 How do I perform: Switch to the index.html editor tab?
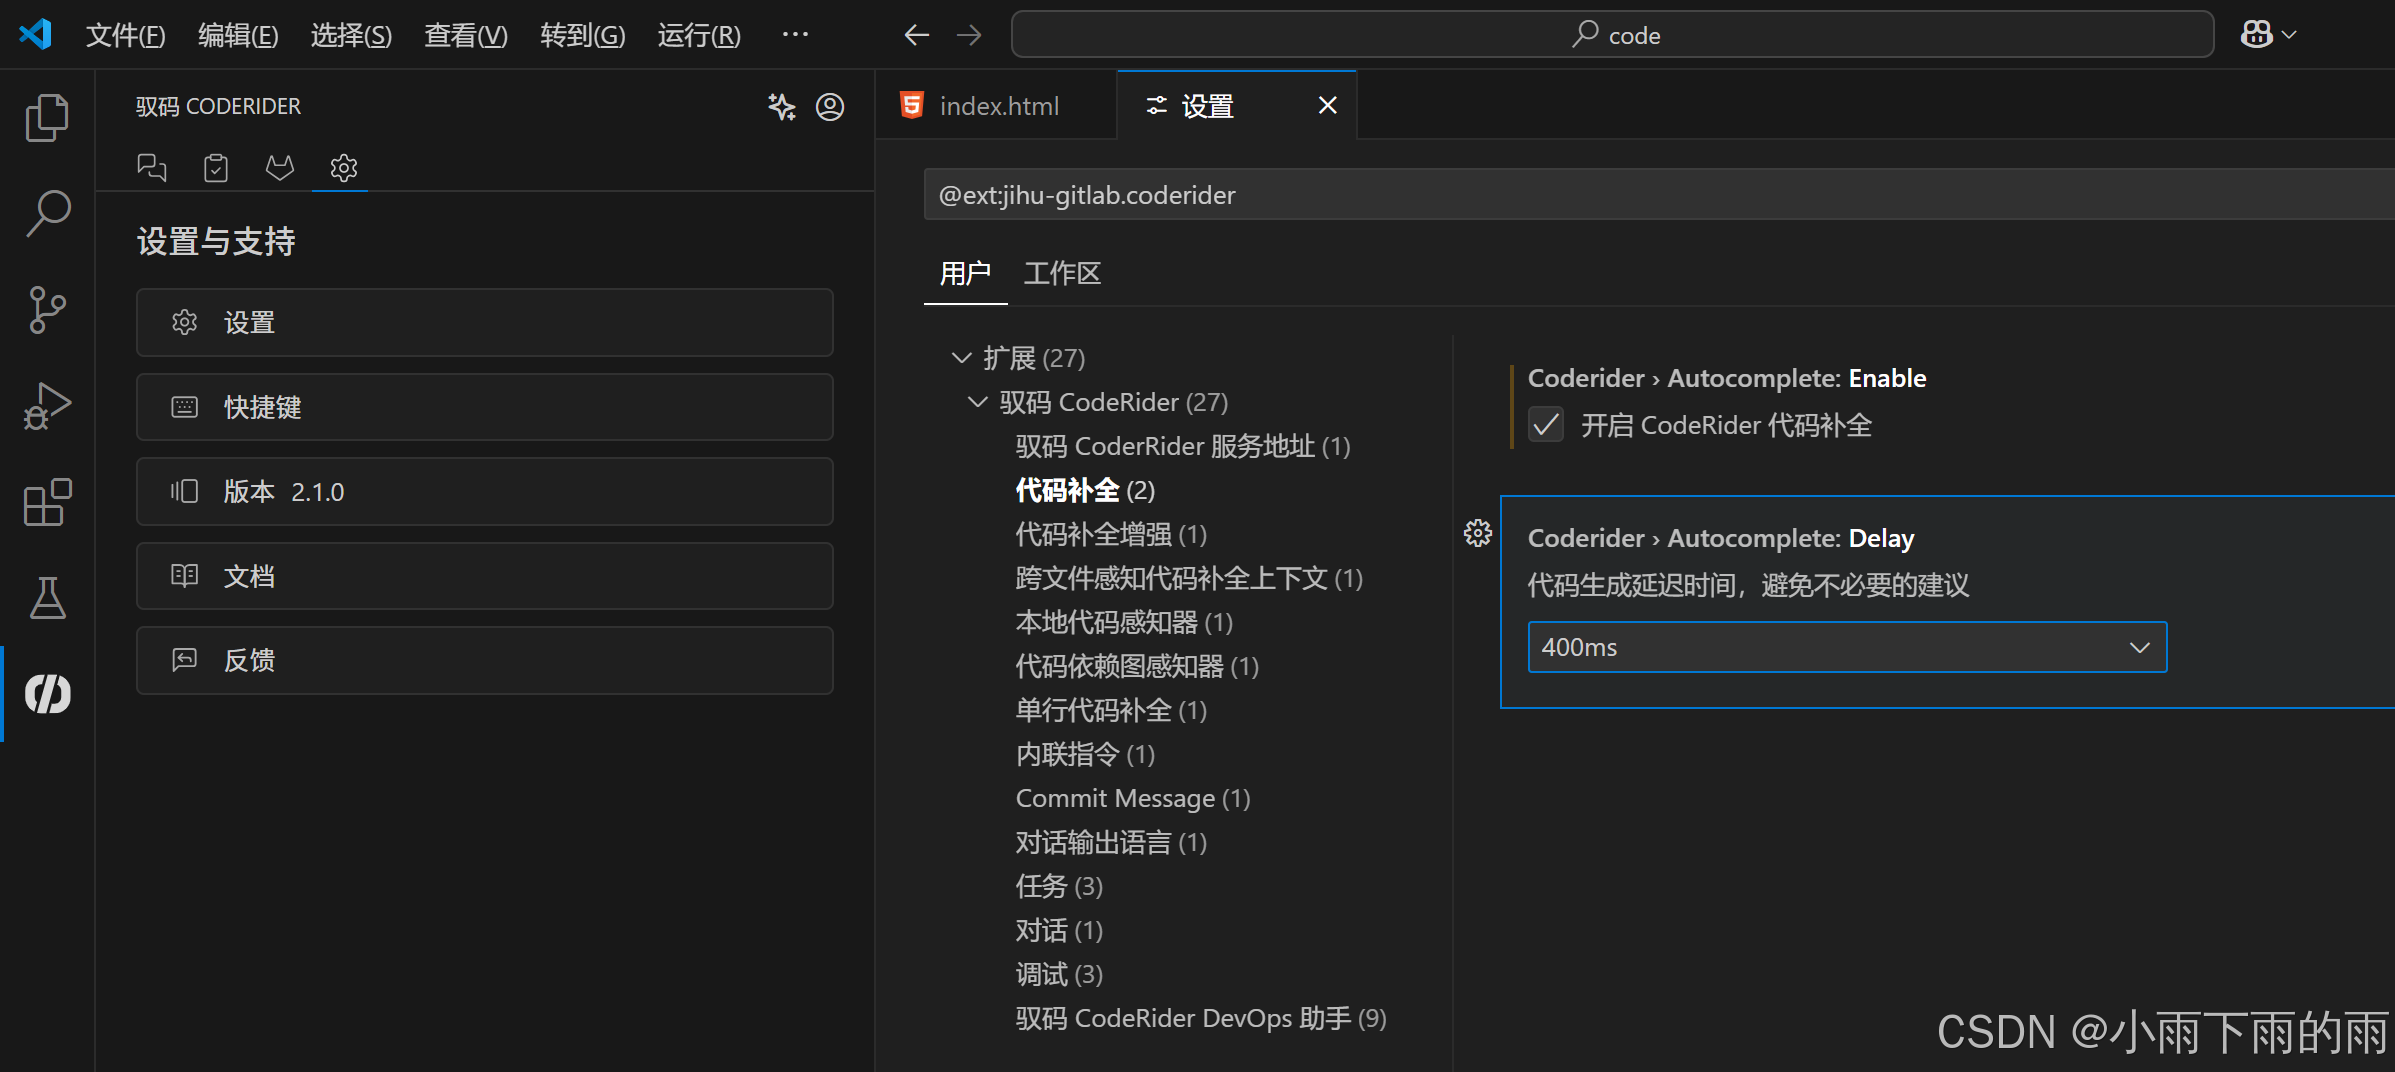996,105
